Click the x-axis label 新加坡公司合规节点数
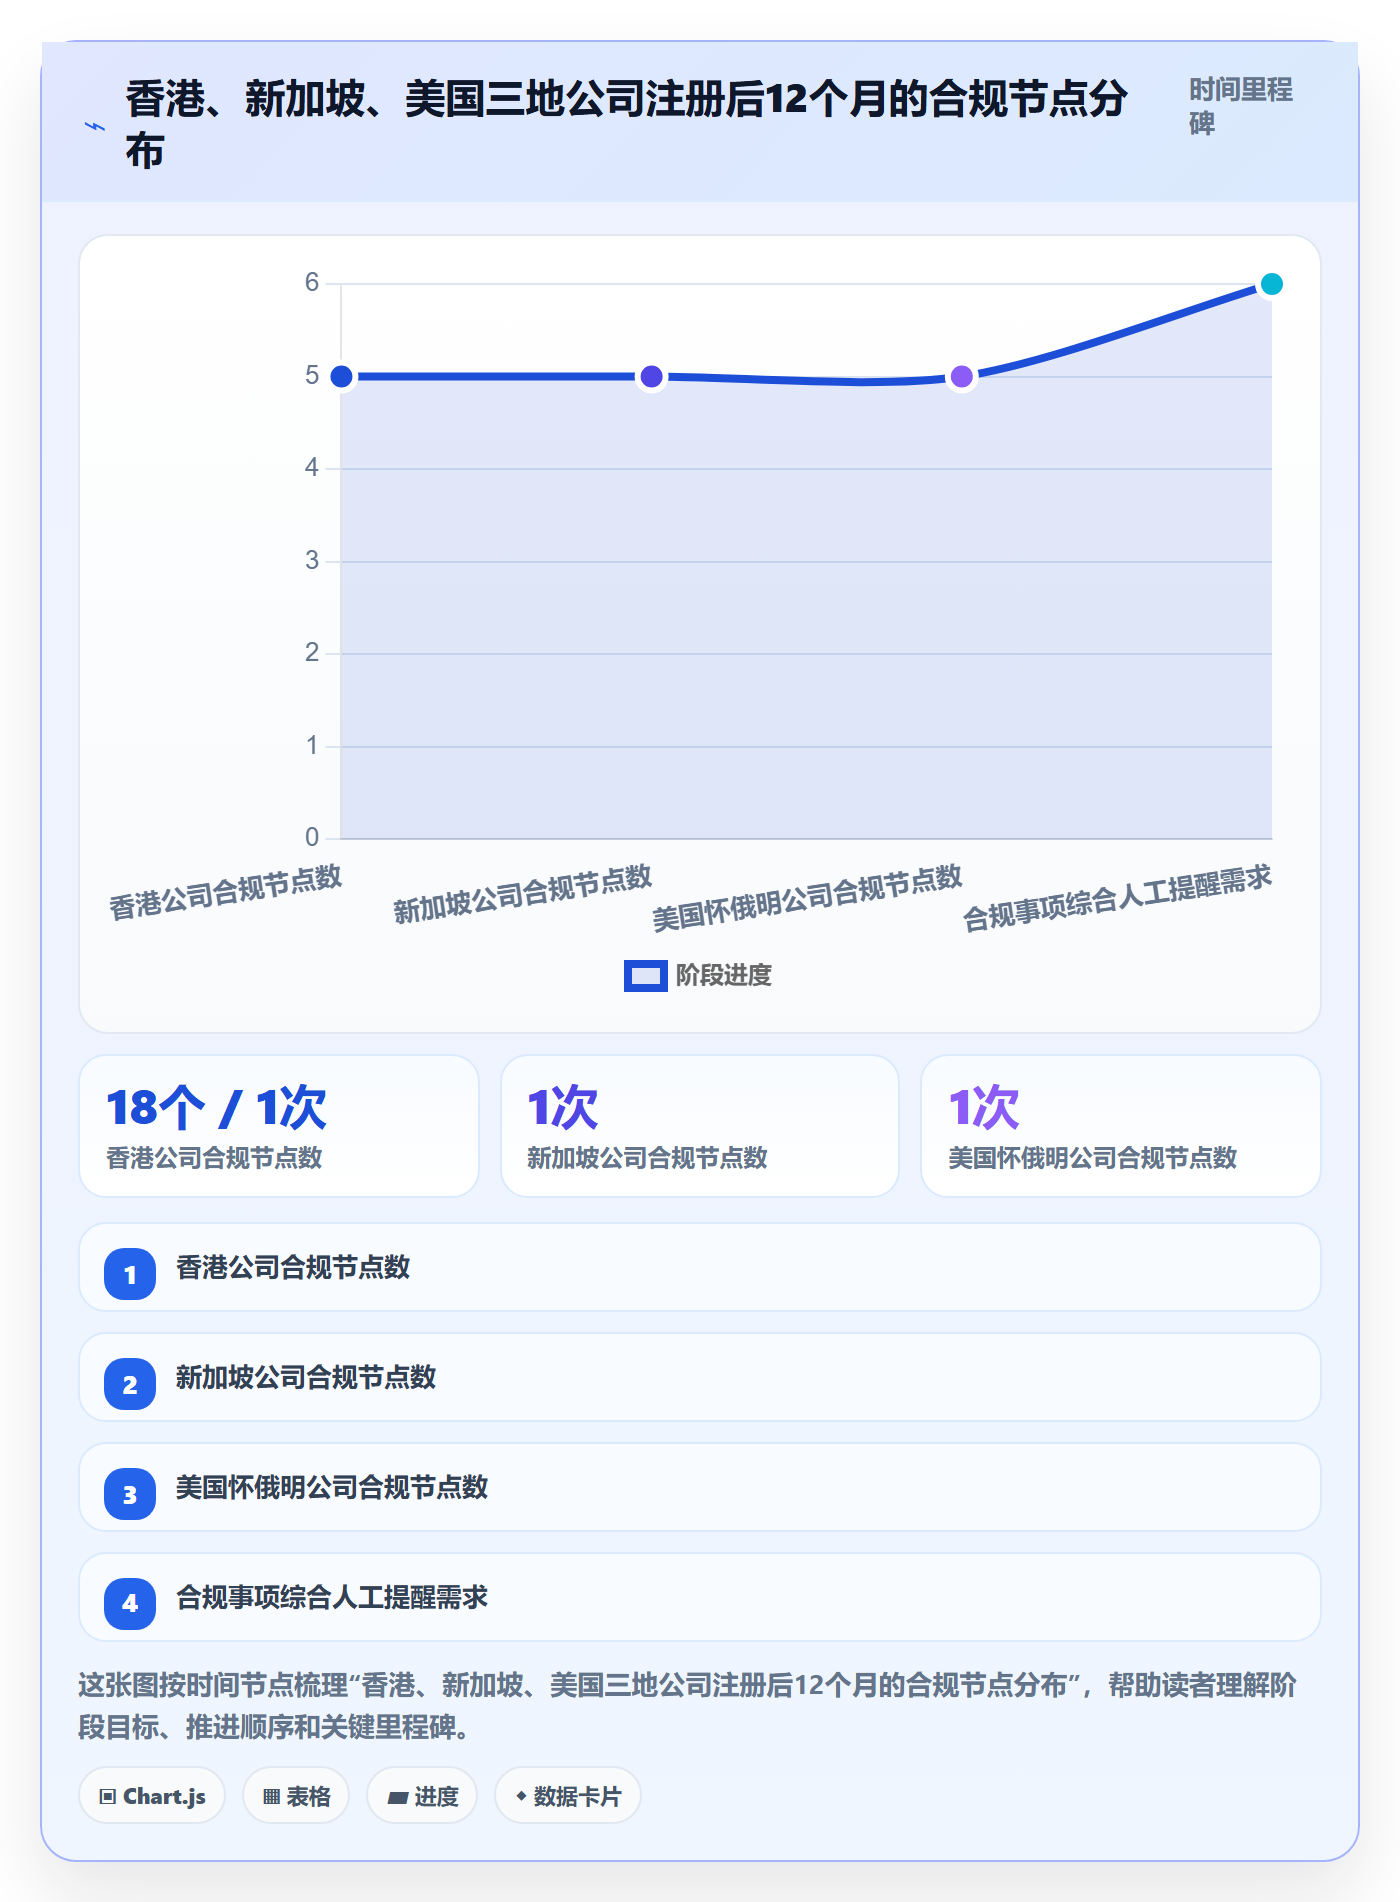 pos(522,894)
